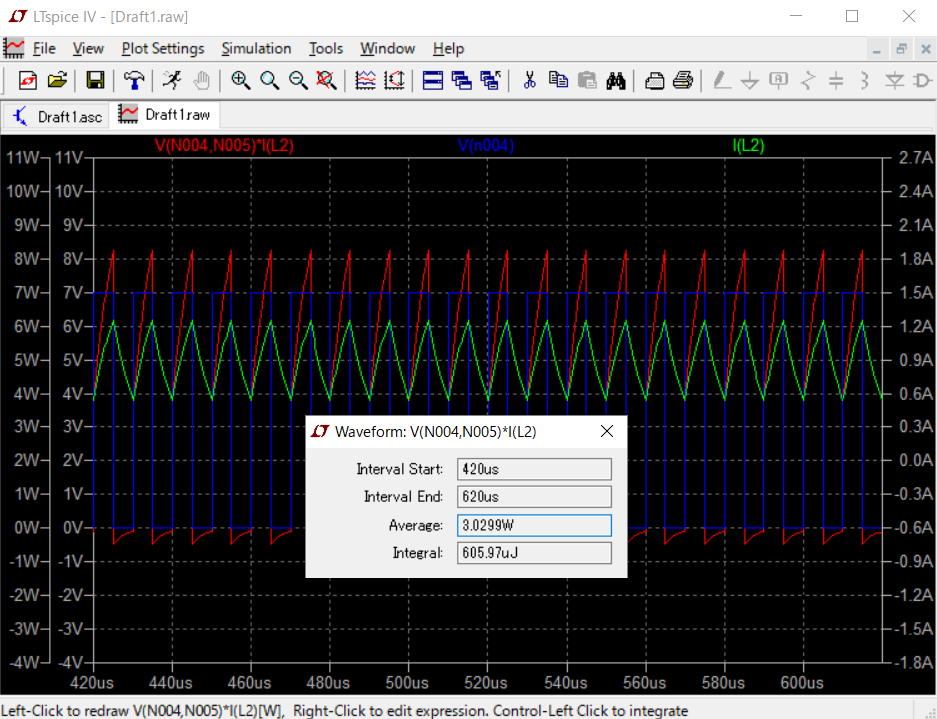The height and width of the screenshot is (719, 937).
Task: Open a file with the folder icon
Action: [x=57, y=80]
